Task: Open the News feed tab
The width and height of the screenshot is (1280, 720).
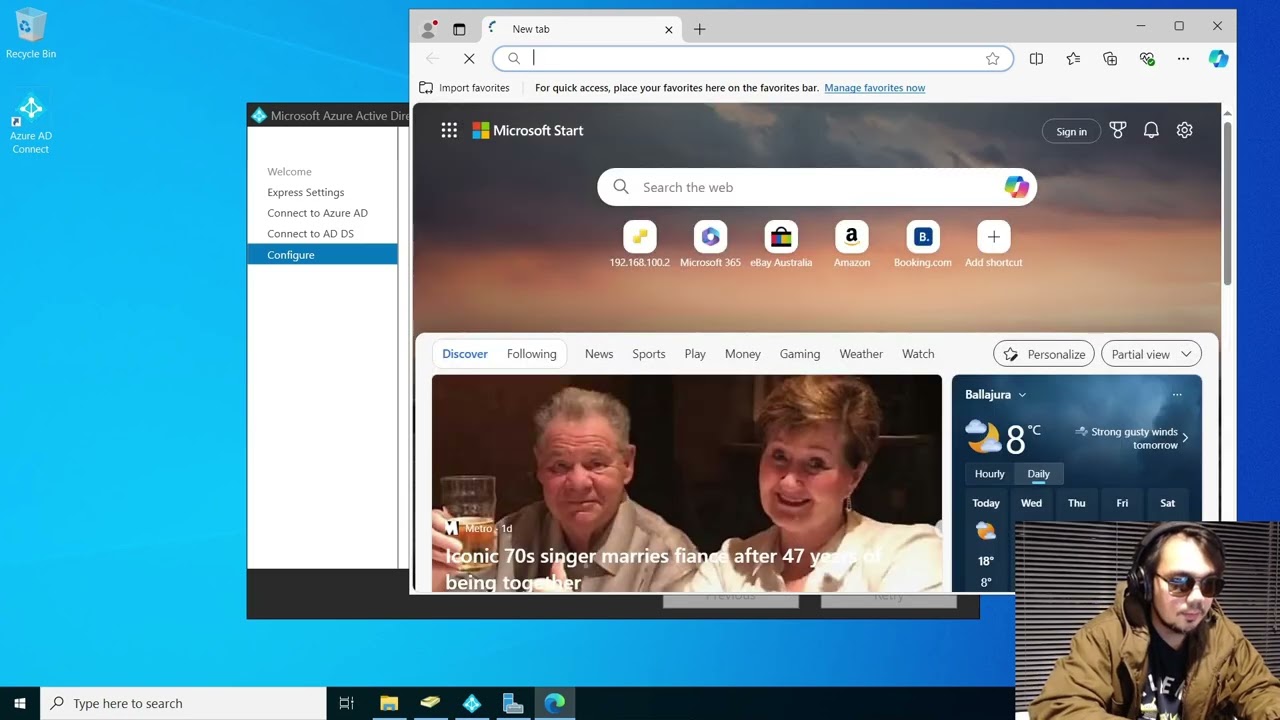Action: pyautogui.click(x=599, y=354)
